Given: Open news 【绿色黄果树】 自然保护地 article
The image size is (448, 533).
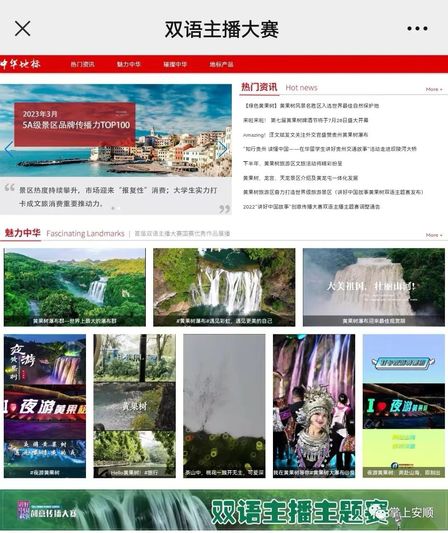Looking at the screenshot, I should point(311,106).
